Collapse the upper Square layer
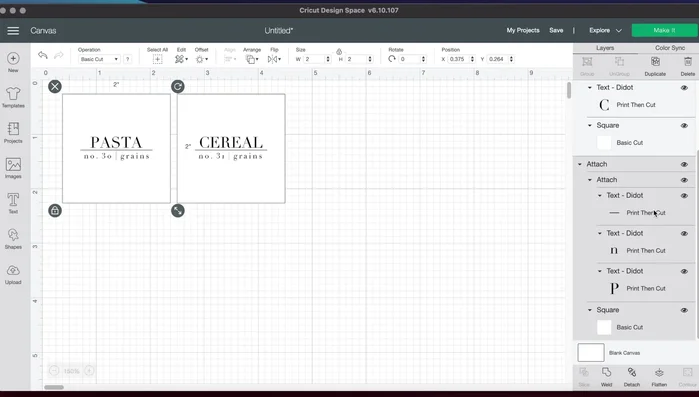This screenshot has height=397, width=699. click(590, 126)
